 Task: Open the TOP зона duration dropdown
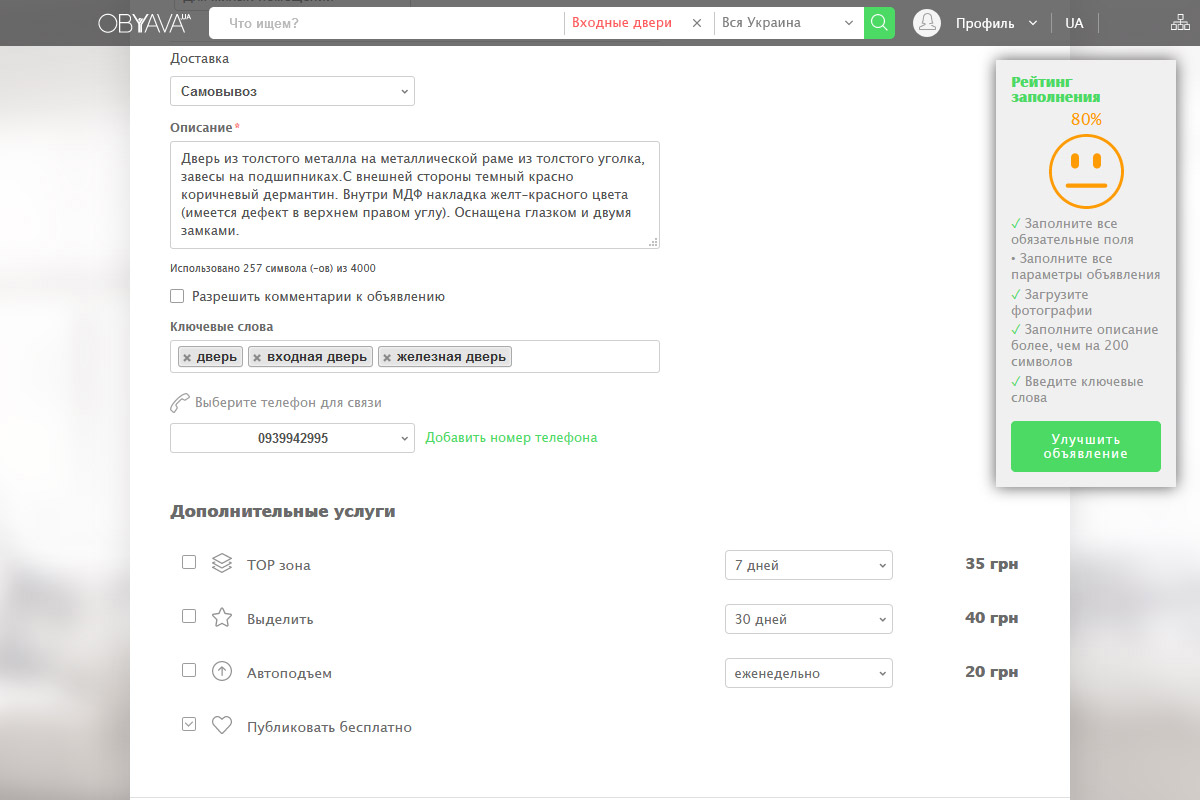pyautogui.click(x=808, y=565)
